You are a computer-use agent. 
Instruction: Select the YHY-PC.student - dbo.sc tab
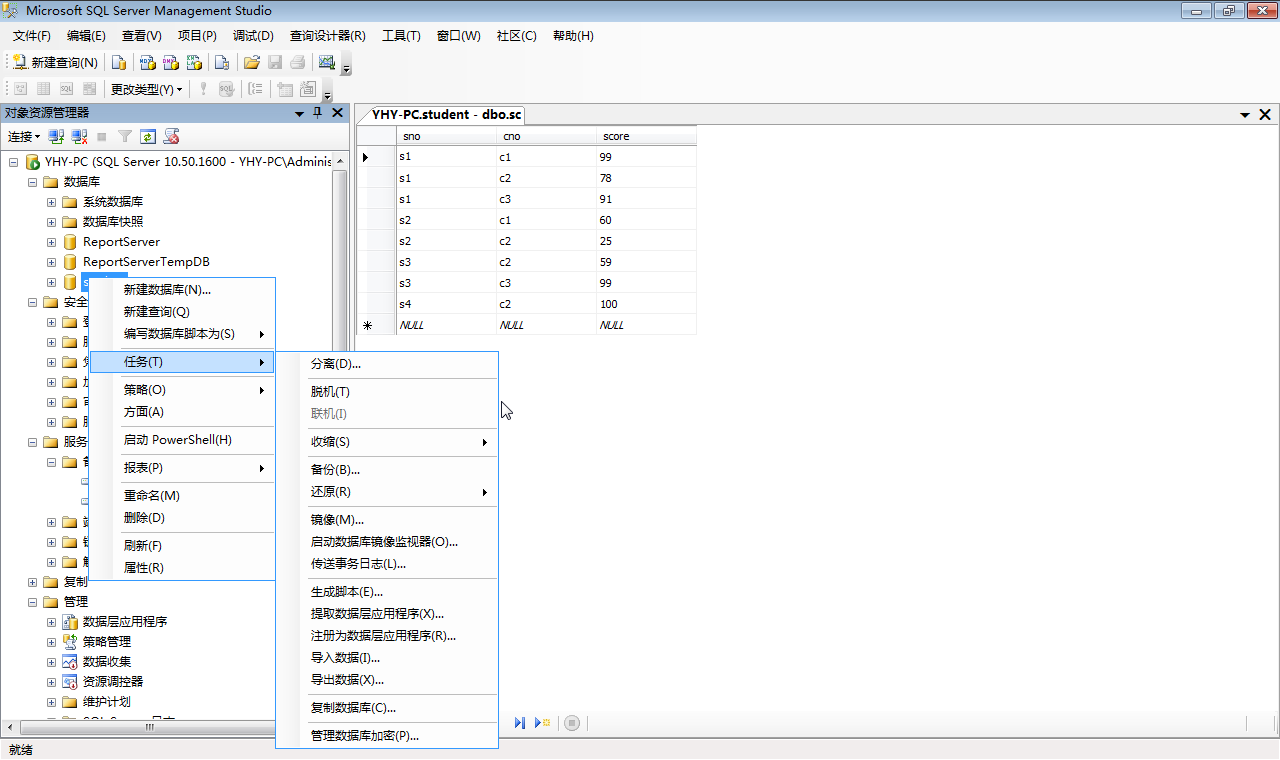pyautogui.click(x=446, y=114)
